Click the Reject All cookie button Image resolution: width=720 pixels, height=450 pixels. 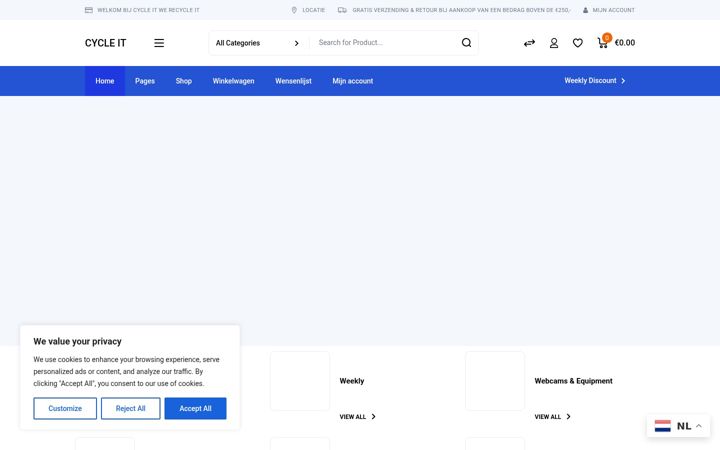(x=130, y=408)
